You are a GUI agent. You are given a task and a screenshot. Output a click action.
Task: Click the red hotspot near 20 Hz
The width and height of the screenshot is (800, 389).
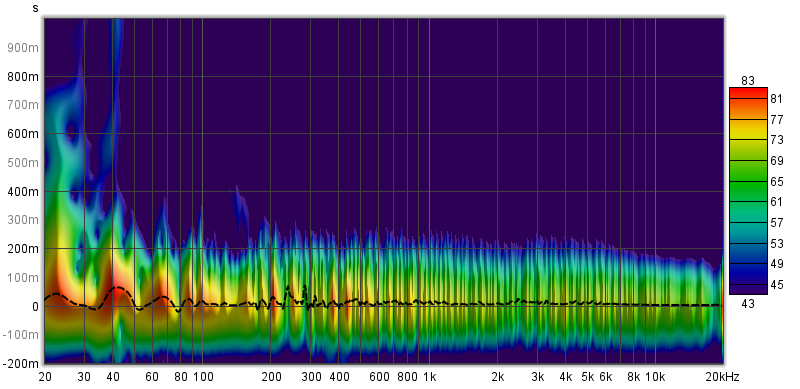pyautogui.click(x=54, y=298)
